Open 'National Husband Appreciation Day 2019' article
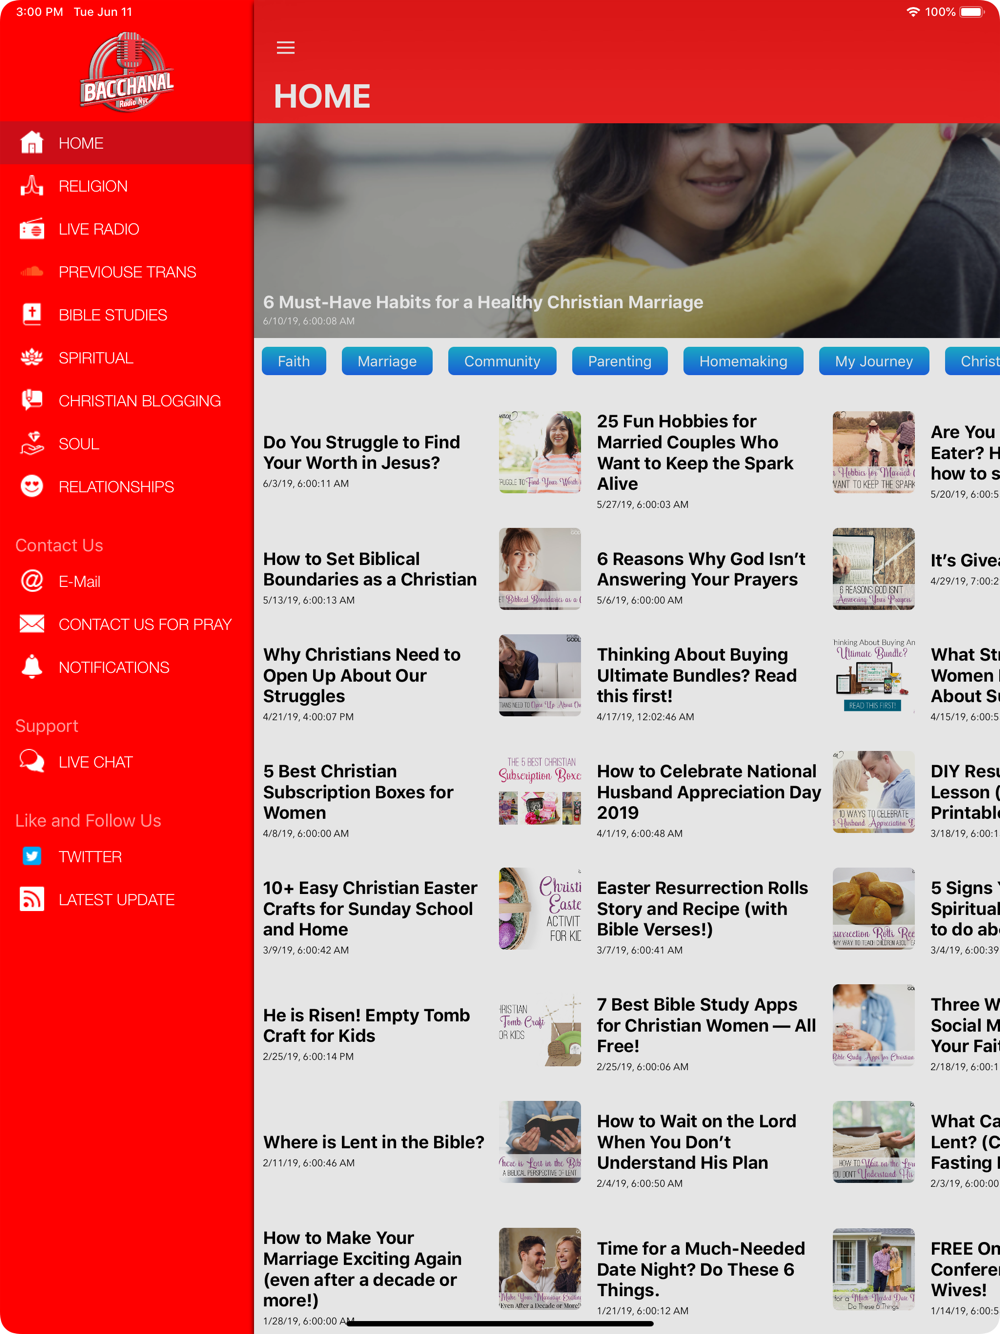Image resolution: width=1000 pixels, height=1334 pixels. [709, 792]
